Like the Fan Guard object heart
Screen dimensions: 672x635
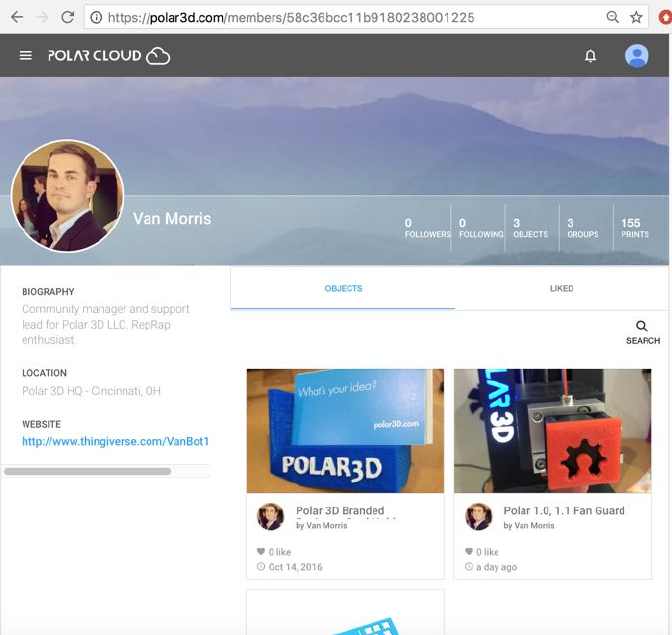(468, 551)
